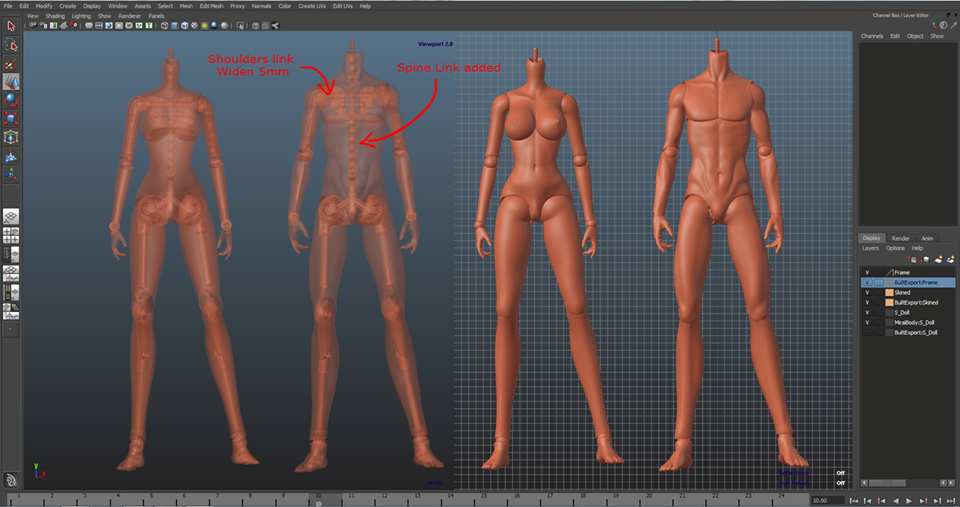Create new empty layer icon
The width and height of the screenshot is (960, 507).
coord(938,260)
